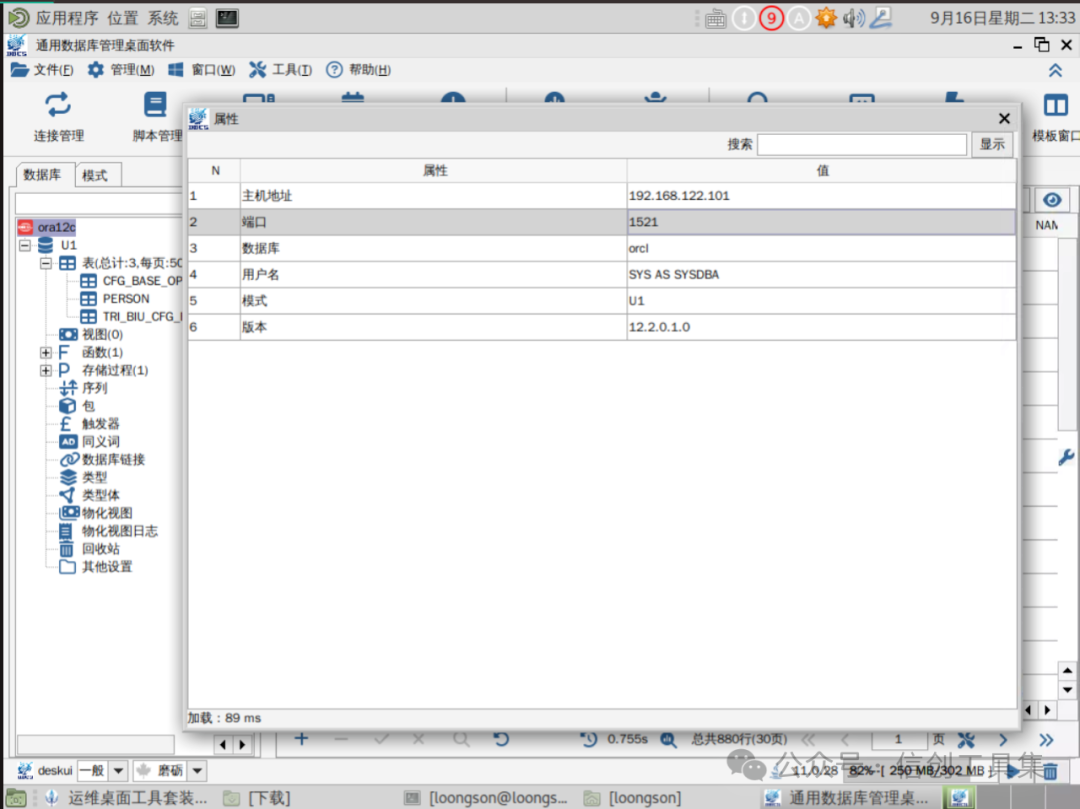The width and height of the screenshot is (1080, 809).
Task: Click the scroll-up arrow on right panel
Action: tap(1067, 670)
